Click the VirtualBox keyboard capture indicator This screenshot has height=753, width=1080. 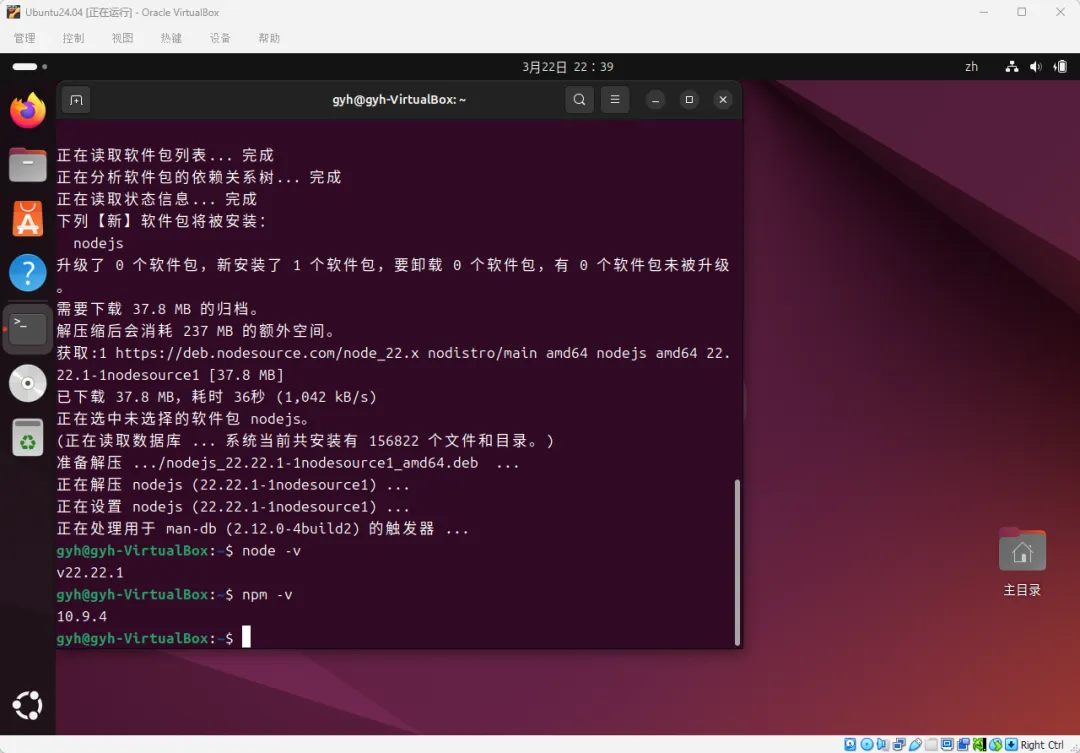point(1012,744)
